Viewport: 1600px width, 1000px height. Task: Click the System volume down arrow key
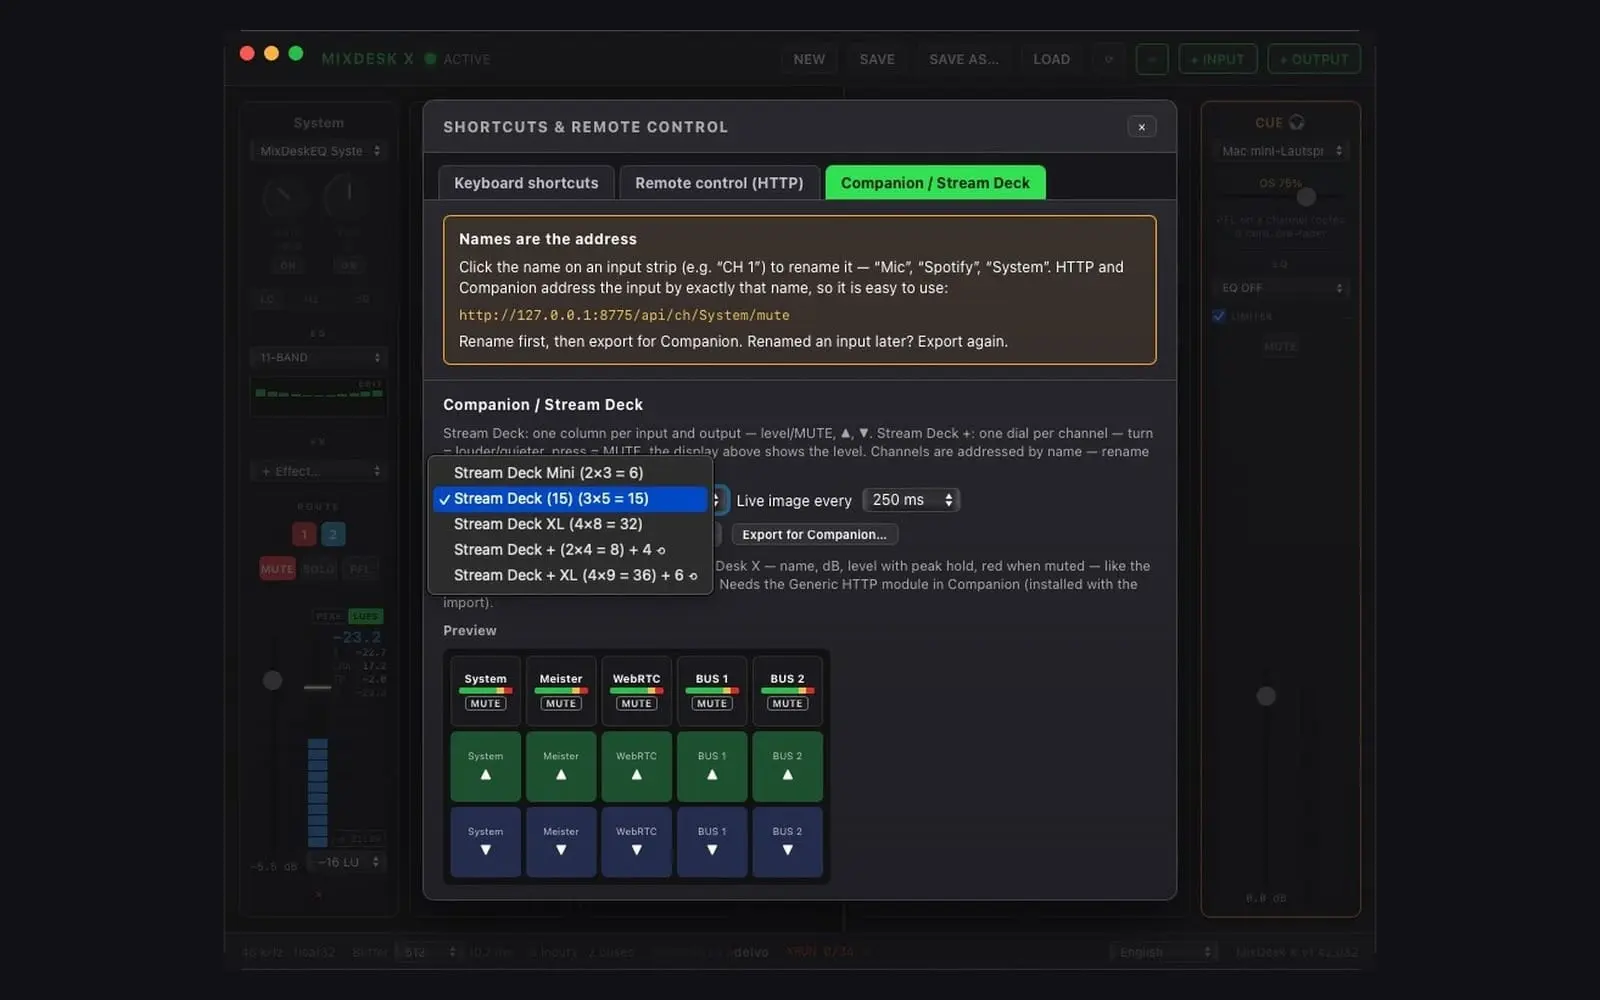click(x=485, y=842)
